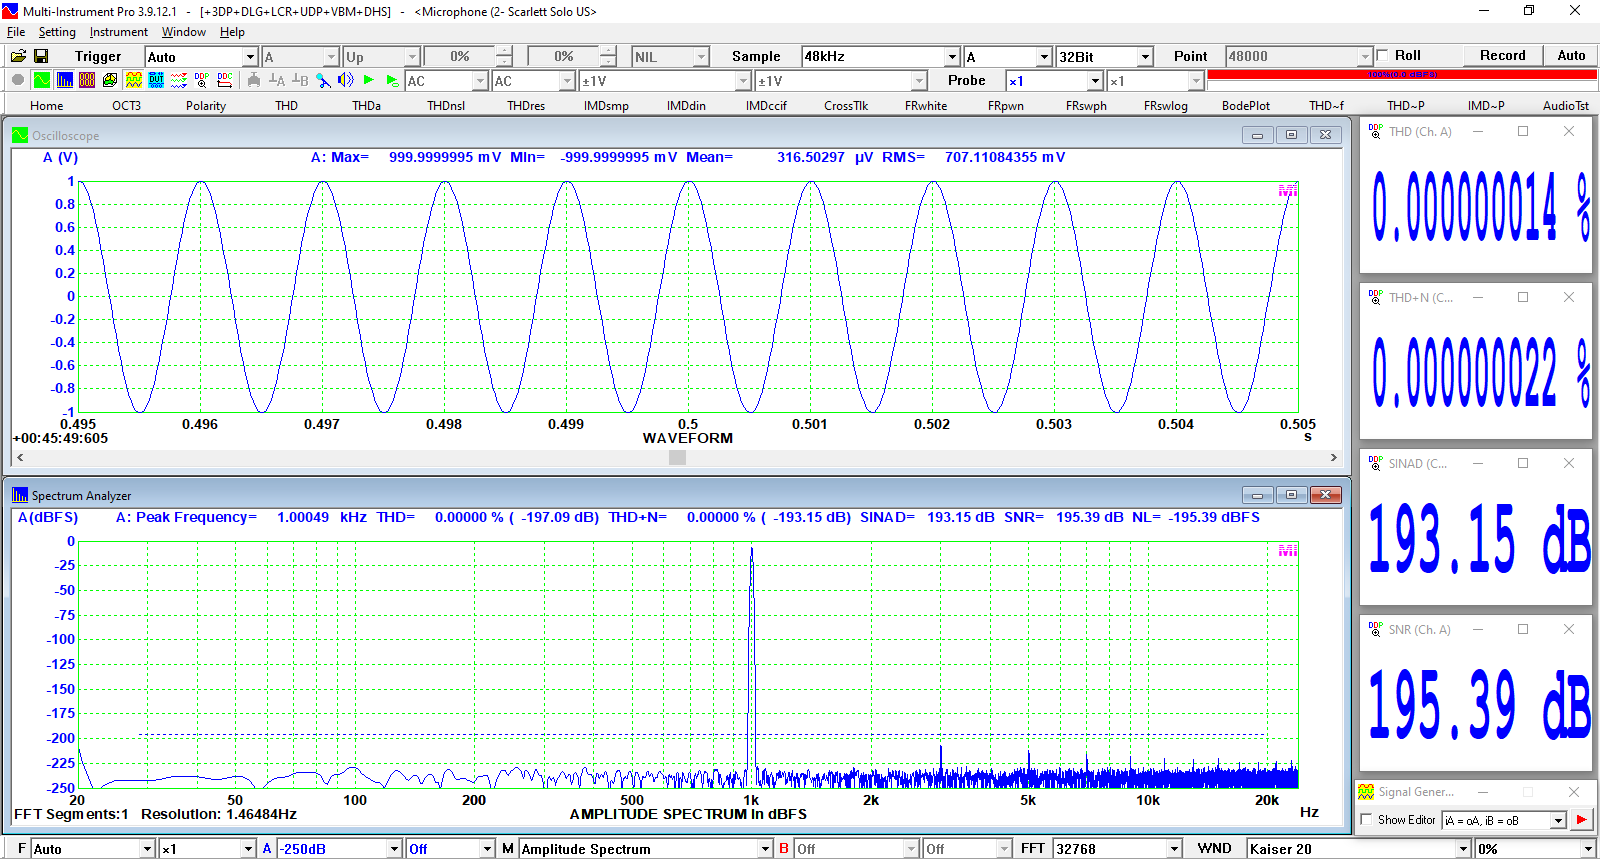Toggle the speaker sound output icon
Viewport: 1600px width, 860px height.
346,80
